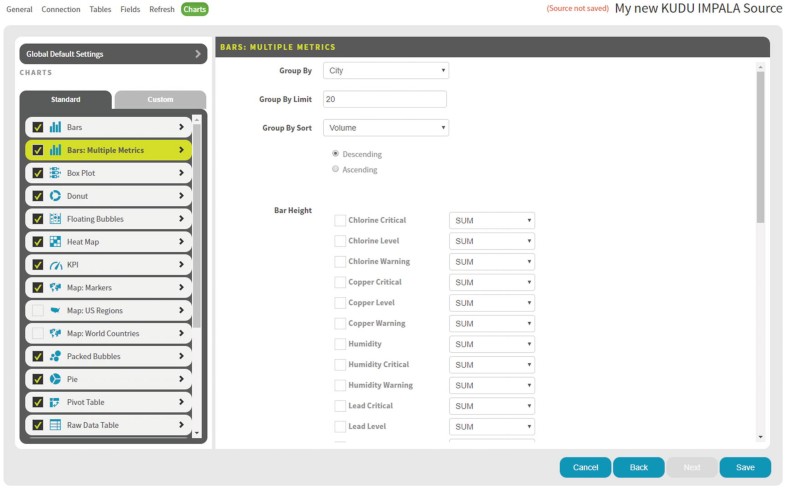Viewport: 785px width, 488px height.
Task: Open the Group By Sort Volume dropdown
Action: point(386,128)
